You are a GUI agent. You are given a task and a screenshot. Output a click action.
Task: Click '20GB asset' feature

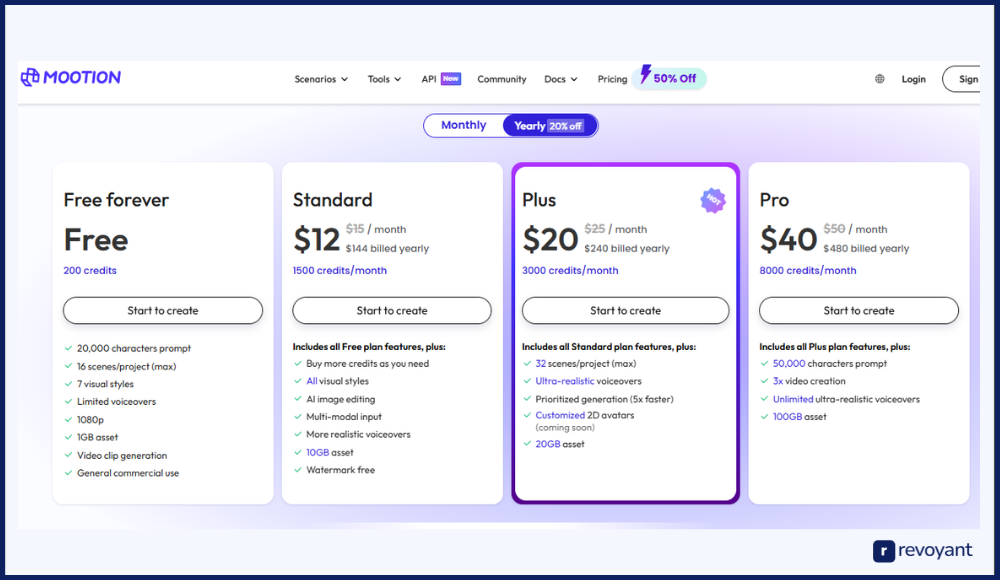click(559, 444)
